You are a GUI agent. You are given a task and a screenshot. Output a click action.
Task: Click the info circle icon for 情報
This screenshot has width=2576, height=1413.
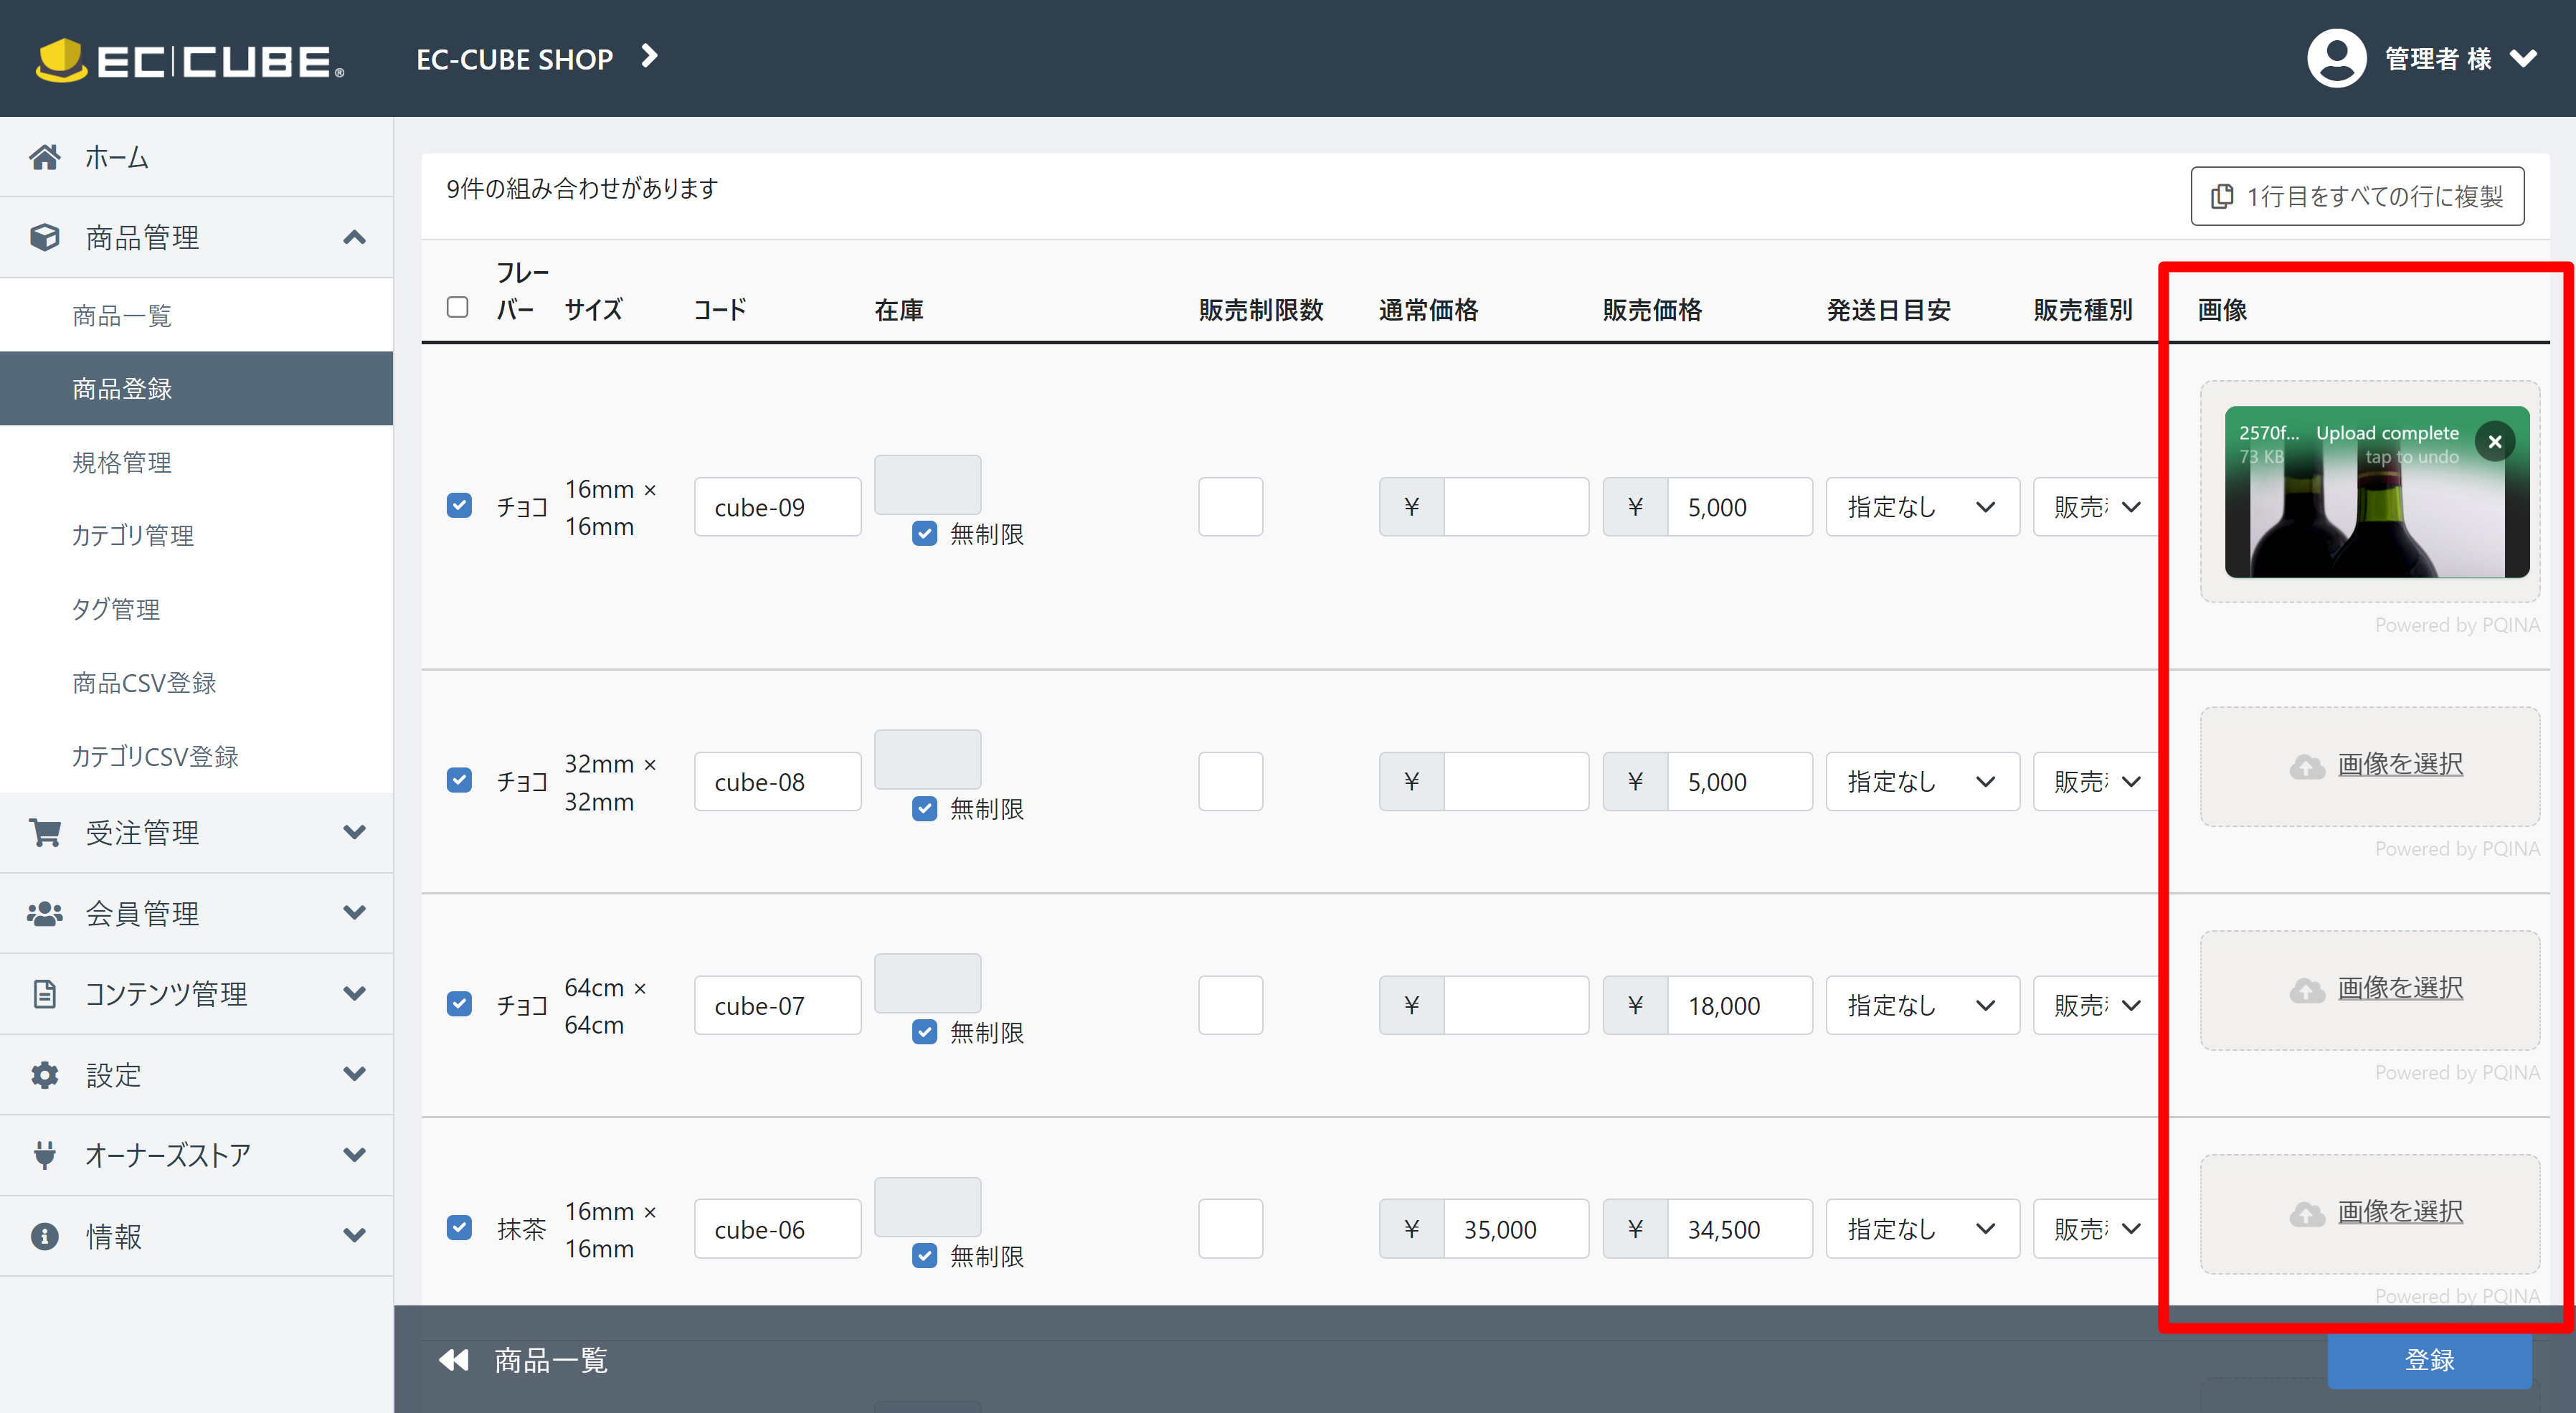tap(45, 1236)
